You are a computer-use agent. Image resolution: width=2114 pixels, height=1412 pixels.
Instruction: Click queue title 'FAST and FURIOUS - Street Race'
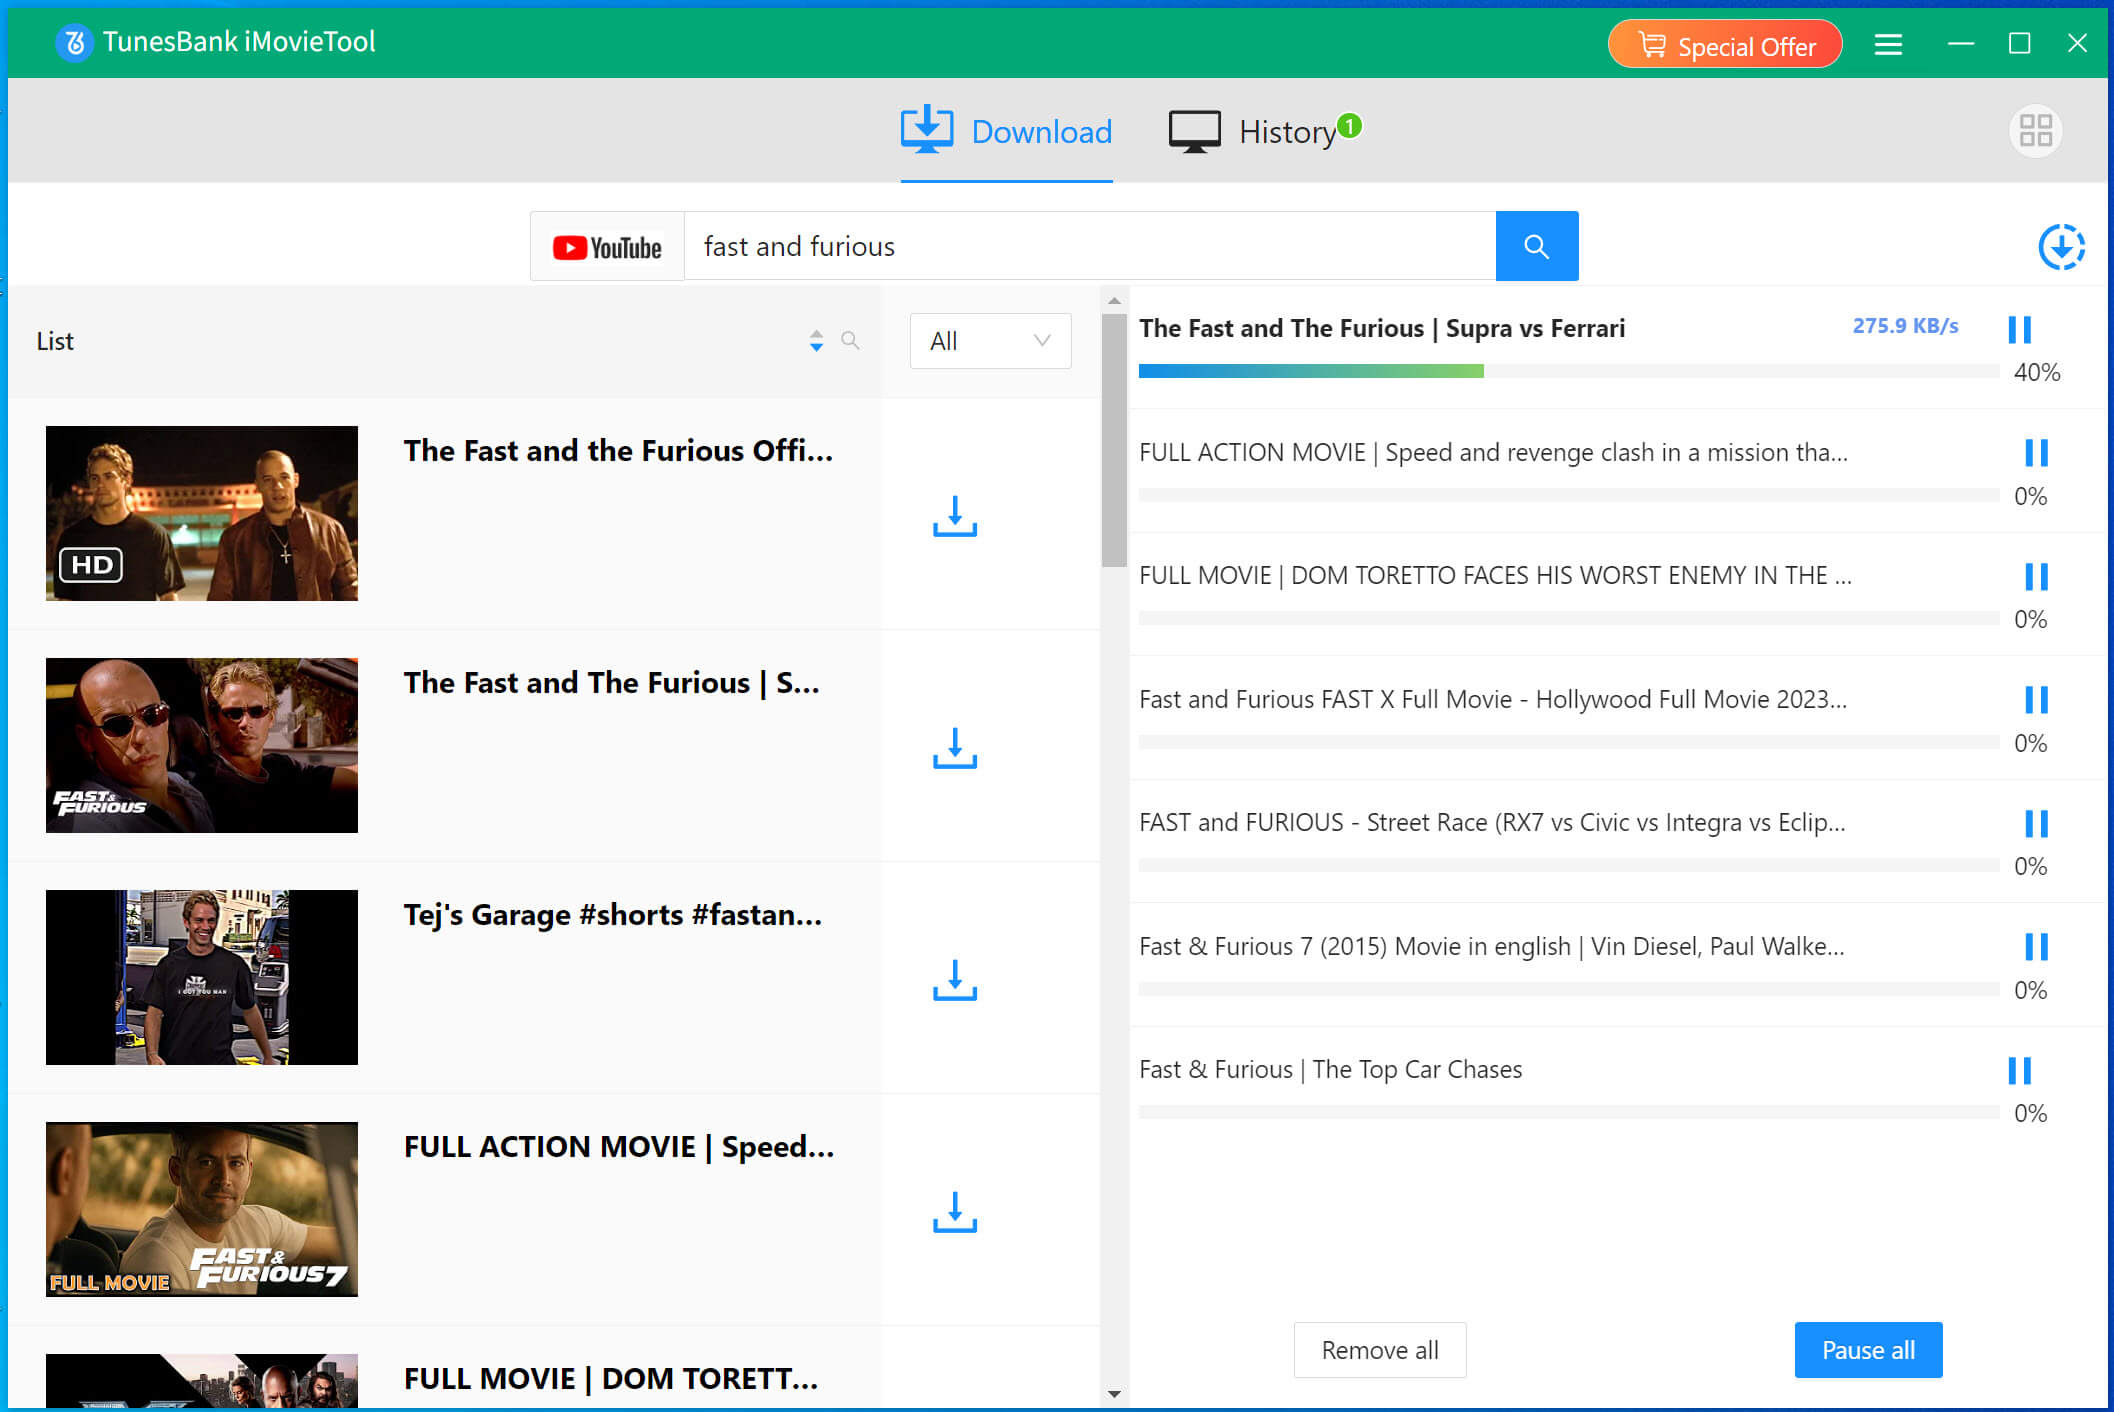pyautogui.click(x=1492, y=823)
